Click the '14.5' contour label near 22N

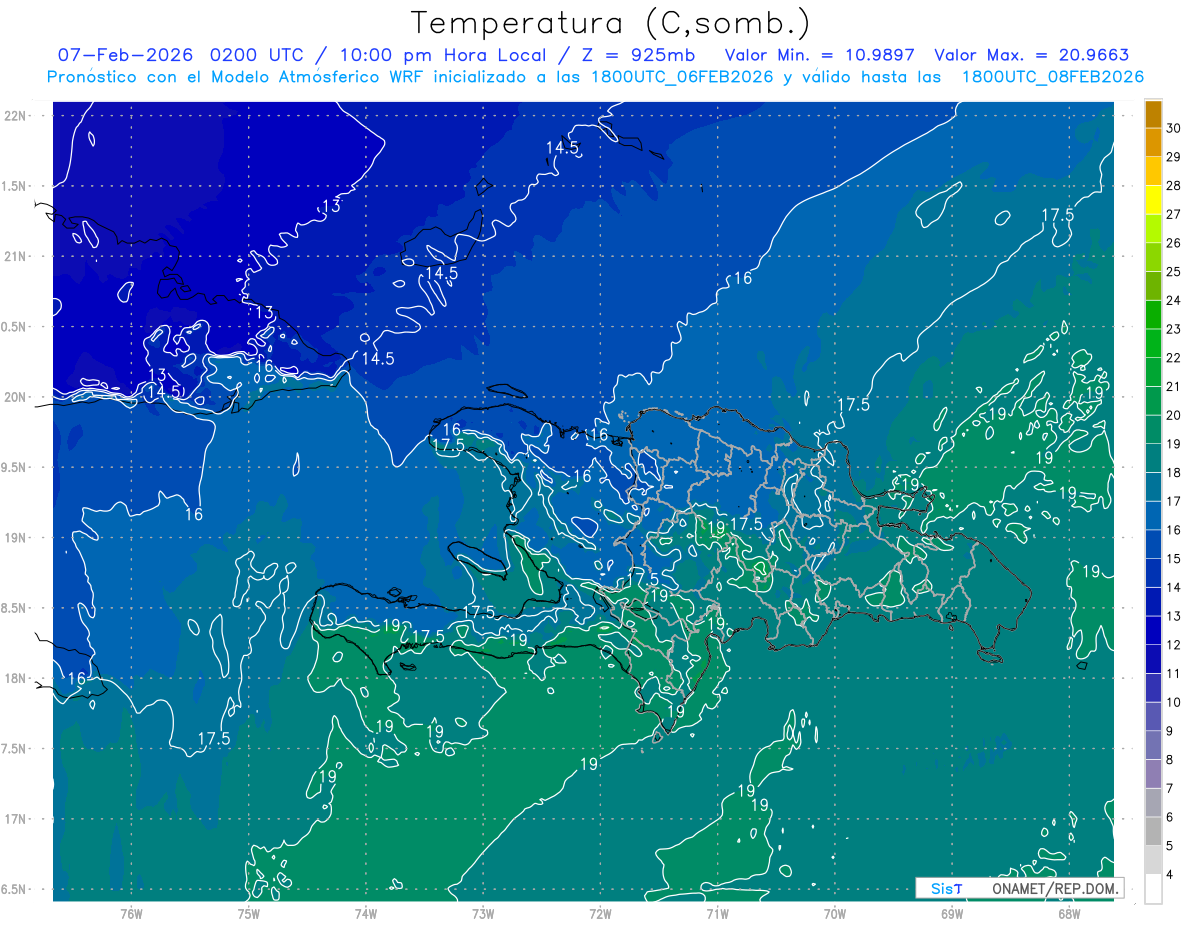click(x=562, y=148)
